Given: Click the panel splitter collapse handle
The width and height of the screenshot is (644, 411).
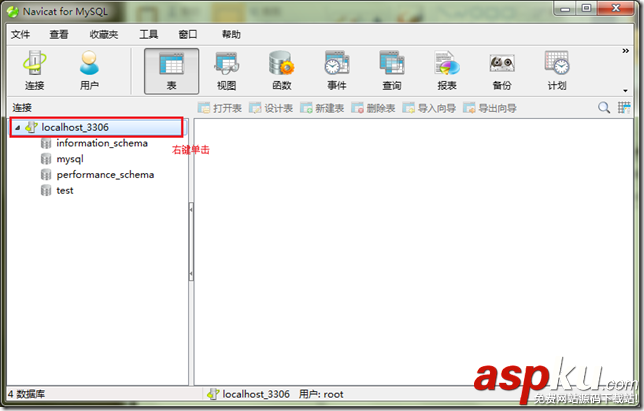Looking at the screenshot, I should (191, 241).
